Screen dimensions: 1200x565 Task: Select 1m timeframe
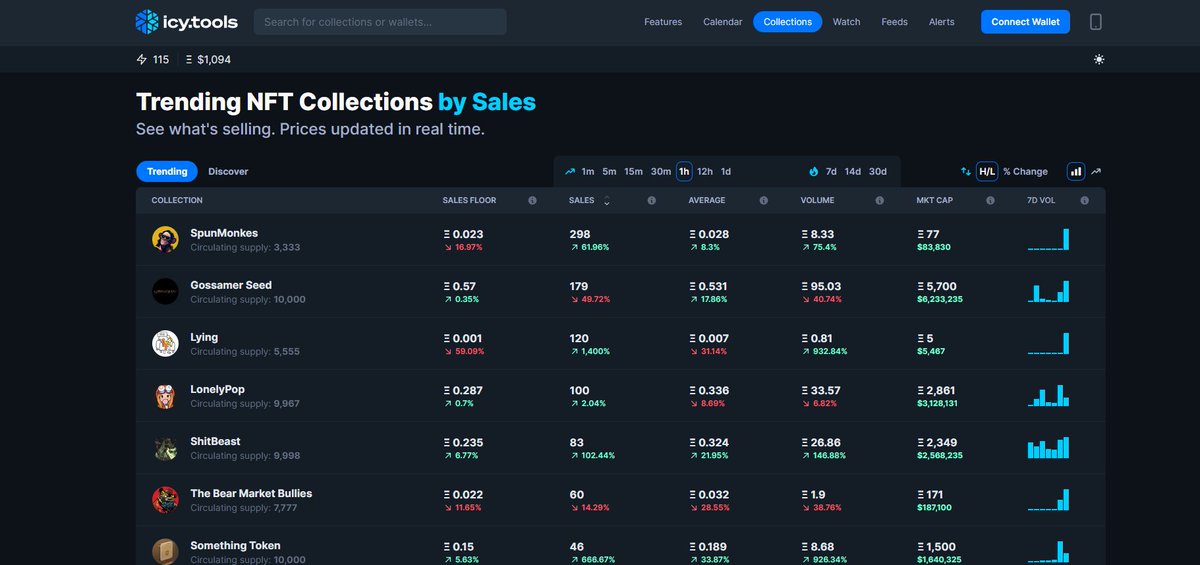click(588, 172)
